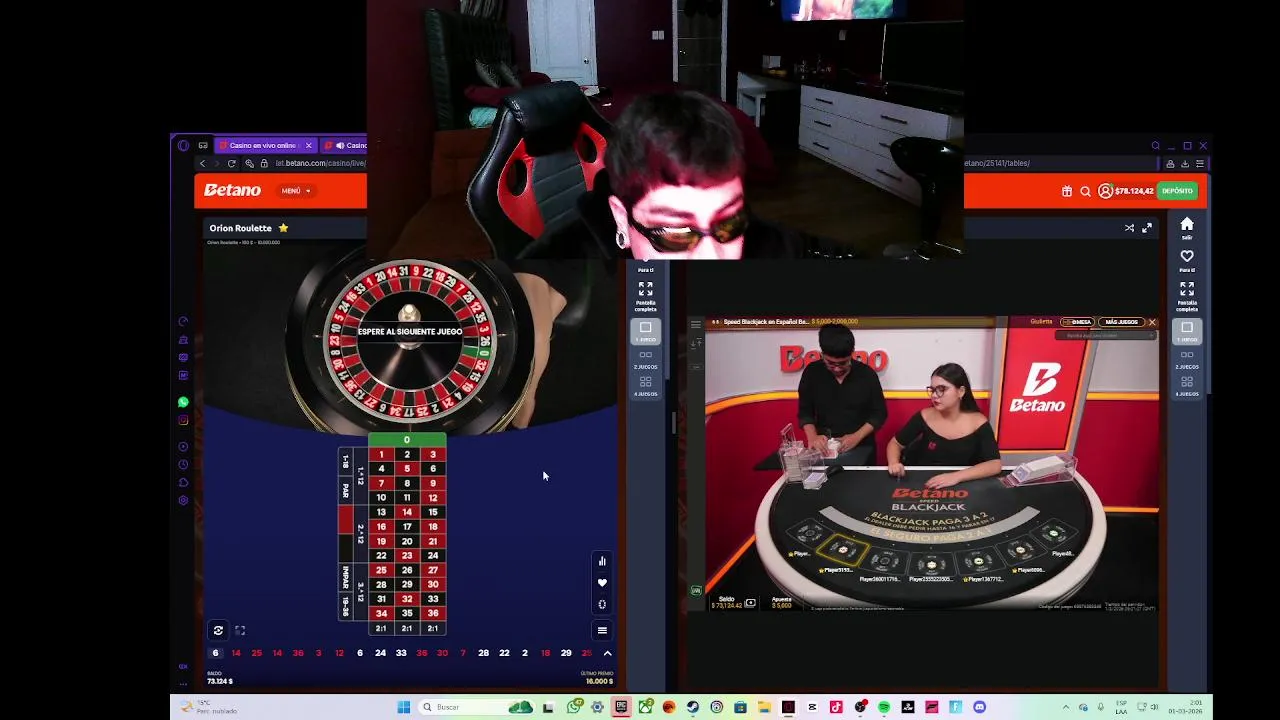Open roulette favorite bets heart icon
1280x720 pixels.
(602, 583)
